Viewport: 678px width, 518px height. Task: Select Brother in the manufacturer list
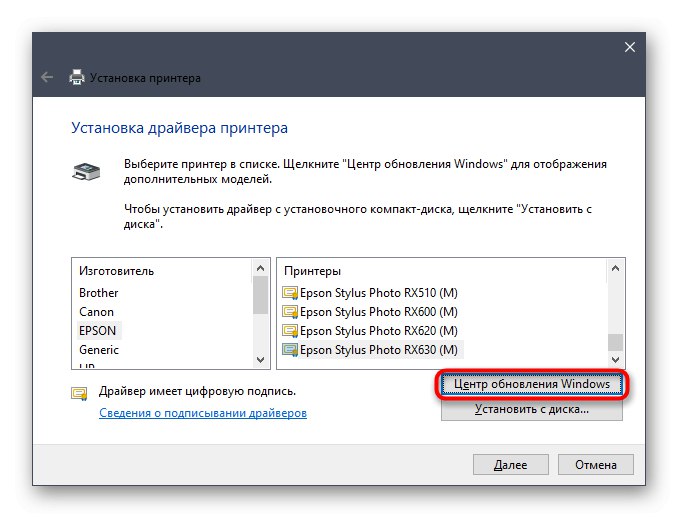click(99, 293)
